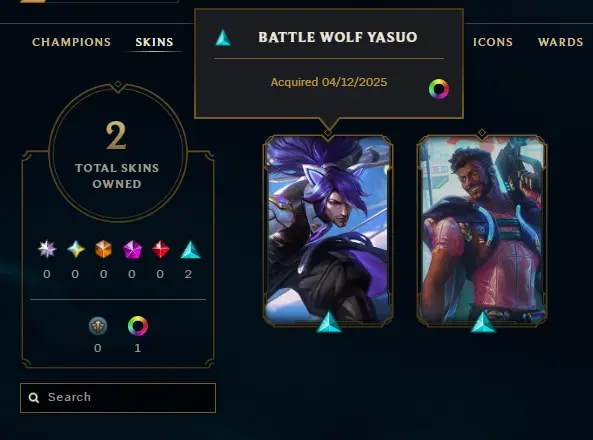Go to the Wards tab
Screen dimensions: 593x440
coord(560,42)
